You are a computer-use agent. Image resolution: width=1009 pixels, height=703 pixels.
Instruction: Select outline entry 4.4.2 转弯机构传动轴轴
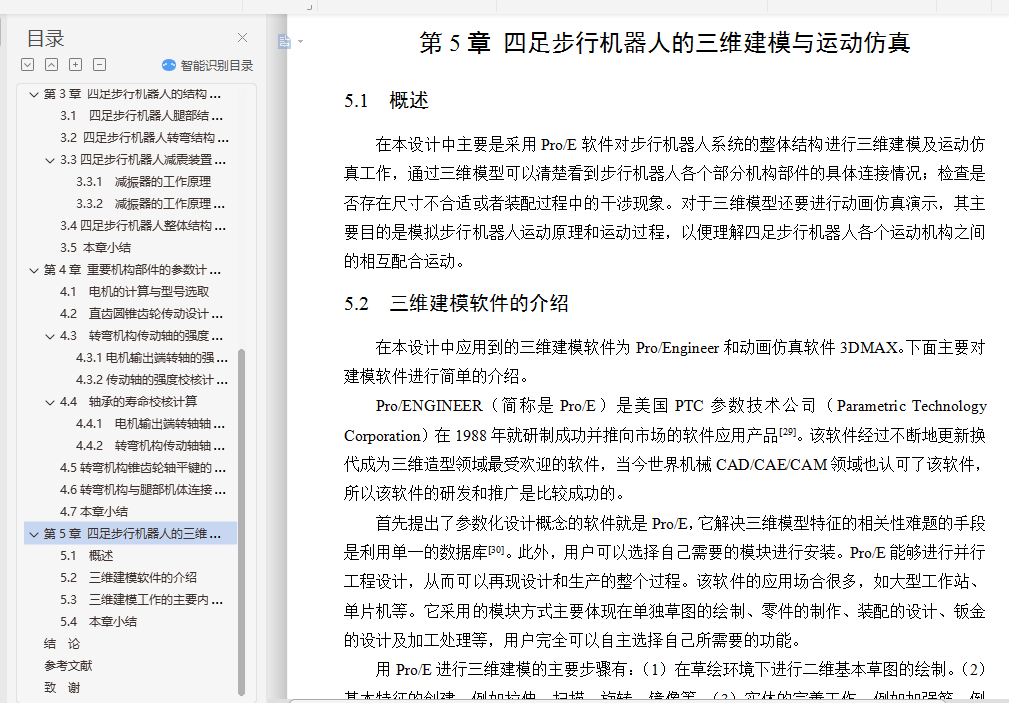click(x=151, y=445)
